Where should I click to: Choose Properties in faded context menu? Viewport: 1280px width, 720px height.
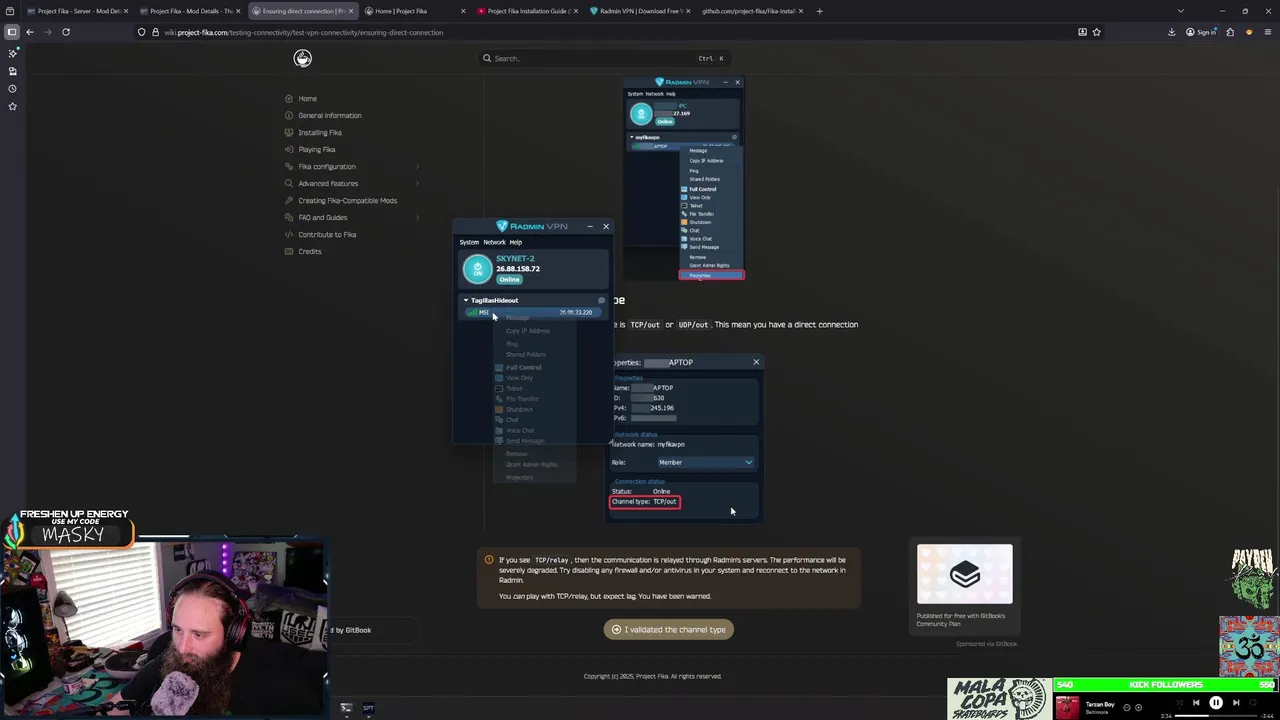coord(519,477)
